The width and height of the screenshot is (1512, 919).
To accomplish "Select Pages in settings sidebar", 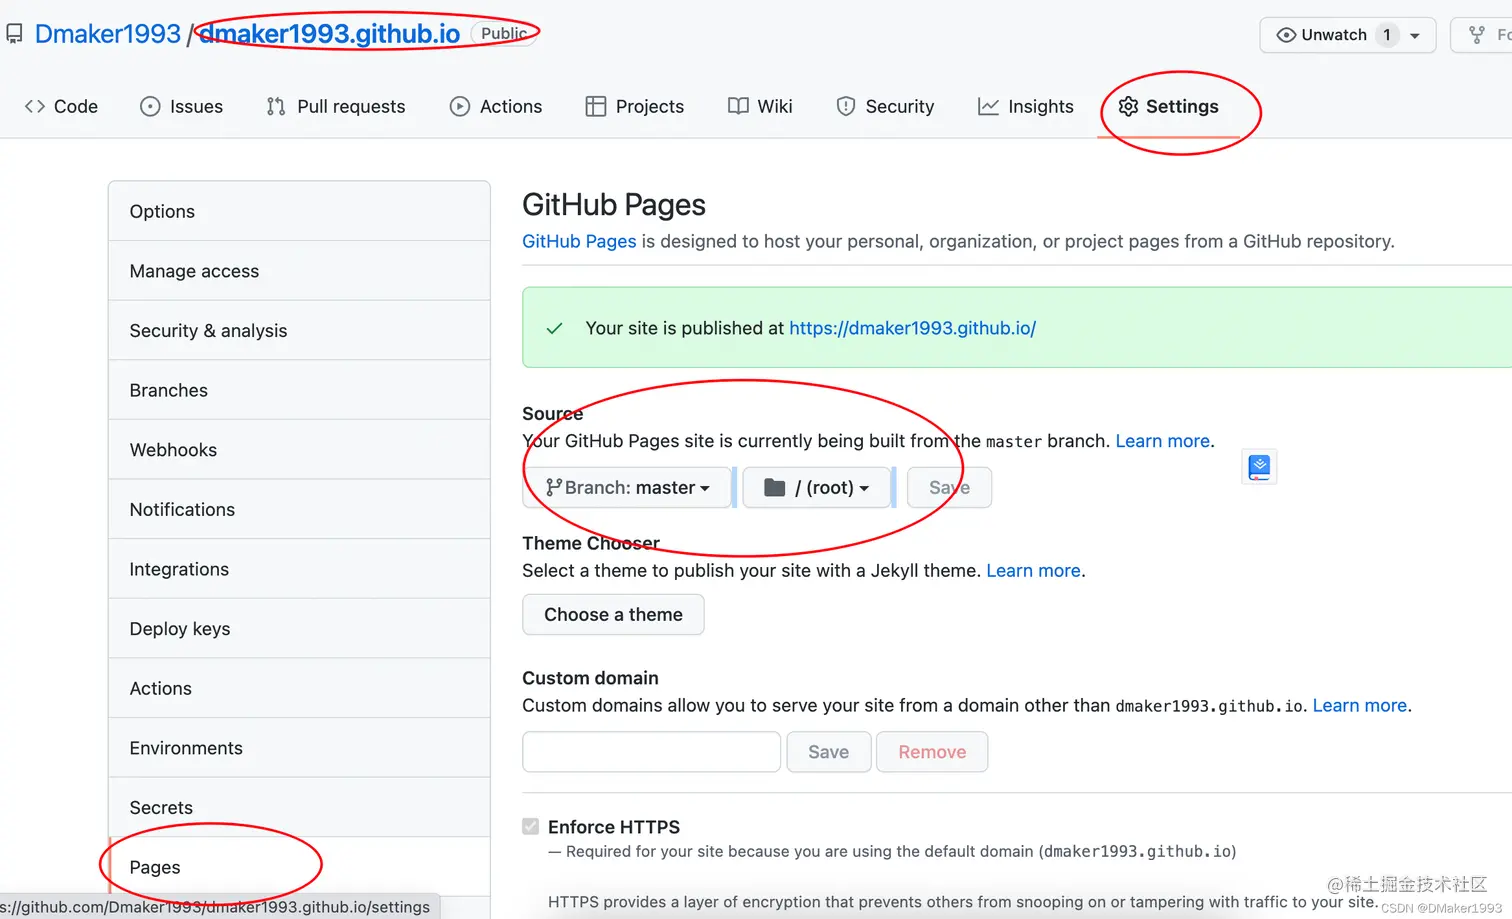I will (x=299, y=867).
